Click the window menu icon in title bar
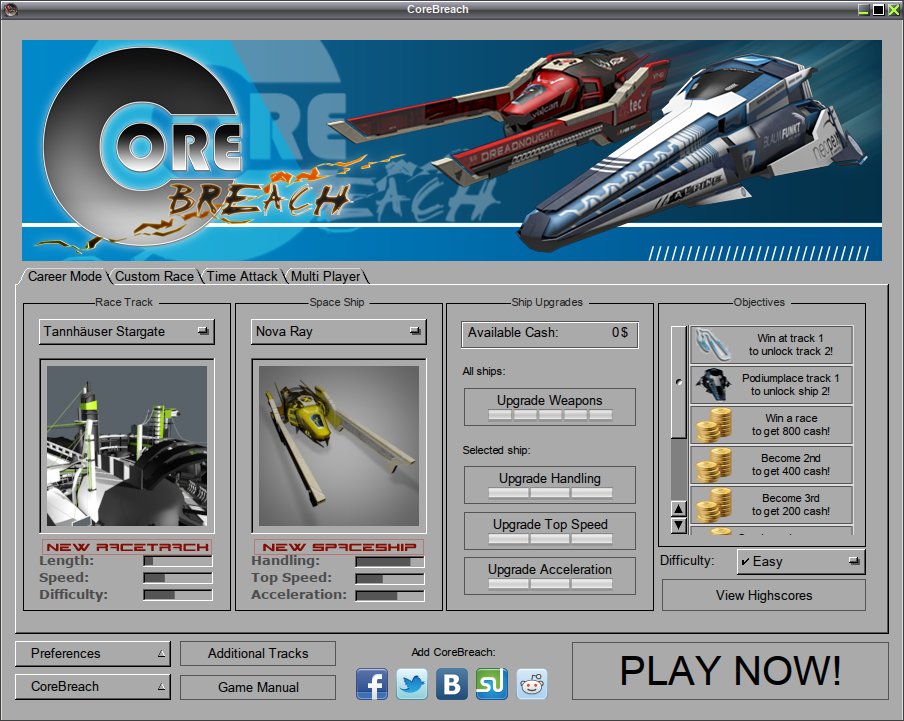904x721 pixels. (x=10, y=9)
